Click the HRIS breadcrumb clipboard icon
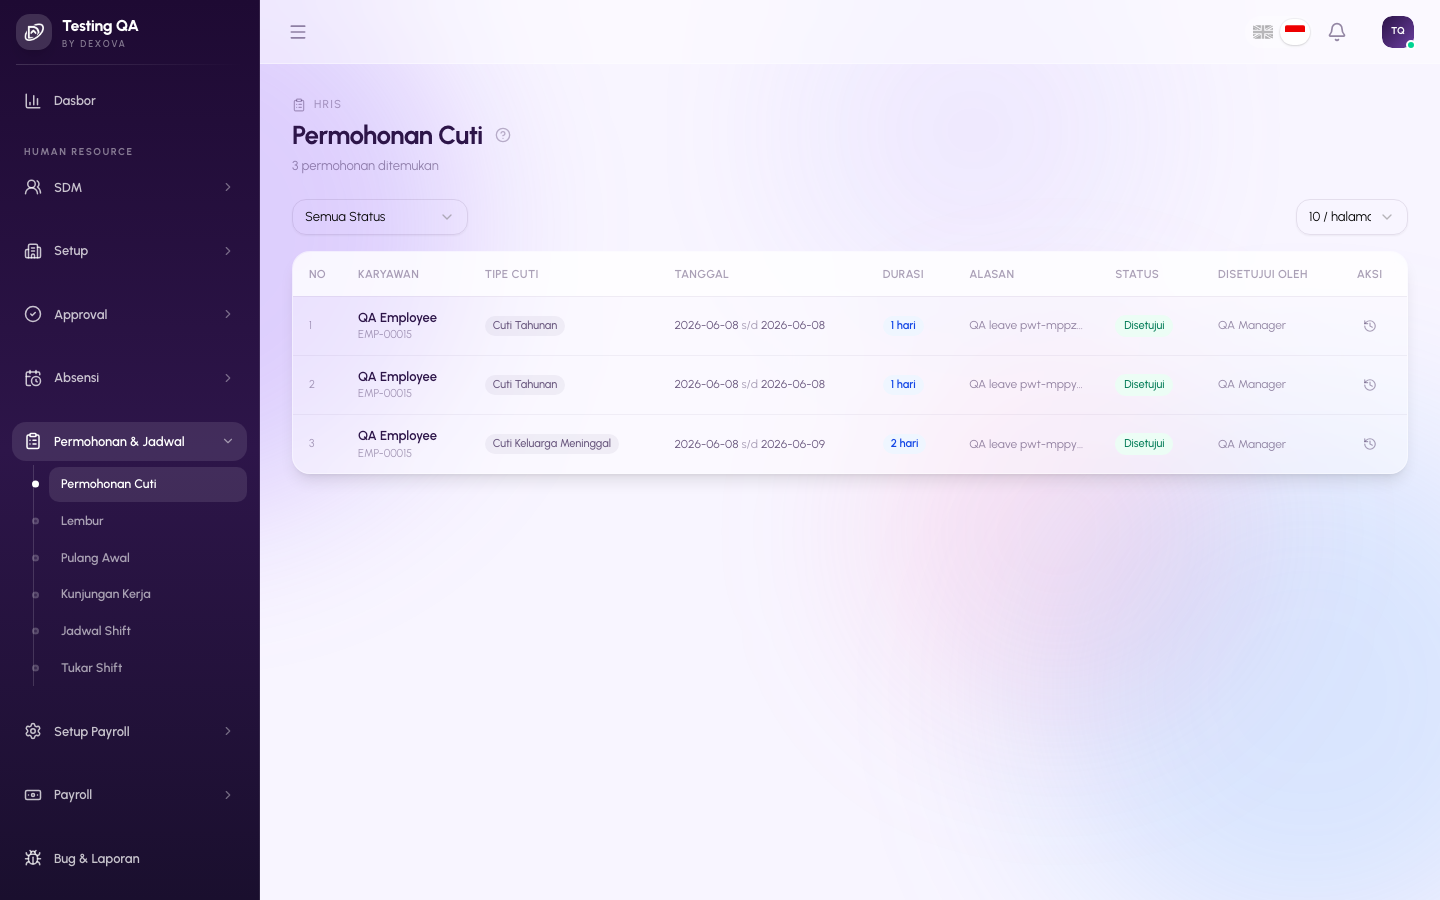The width and height of the screenshot is (1440, 900). (x=299, y=105)
